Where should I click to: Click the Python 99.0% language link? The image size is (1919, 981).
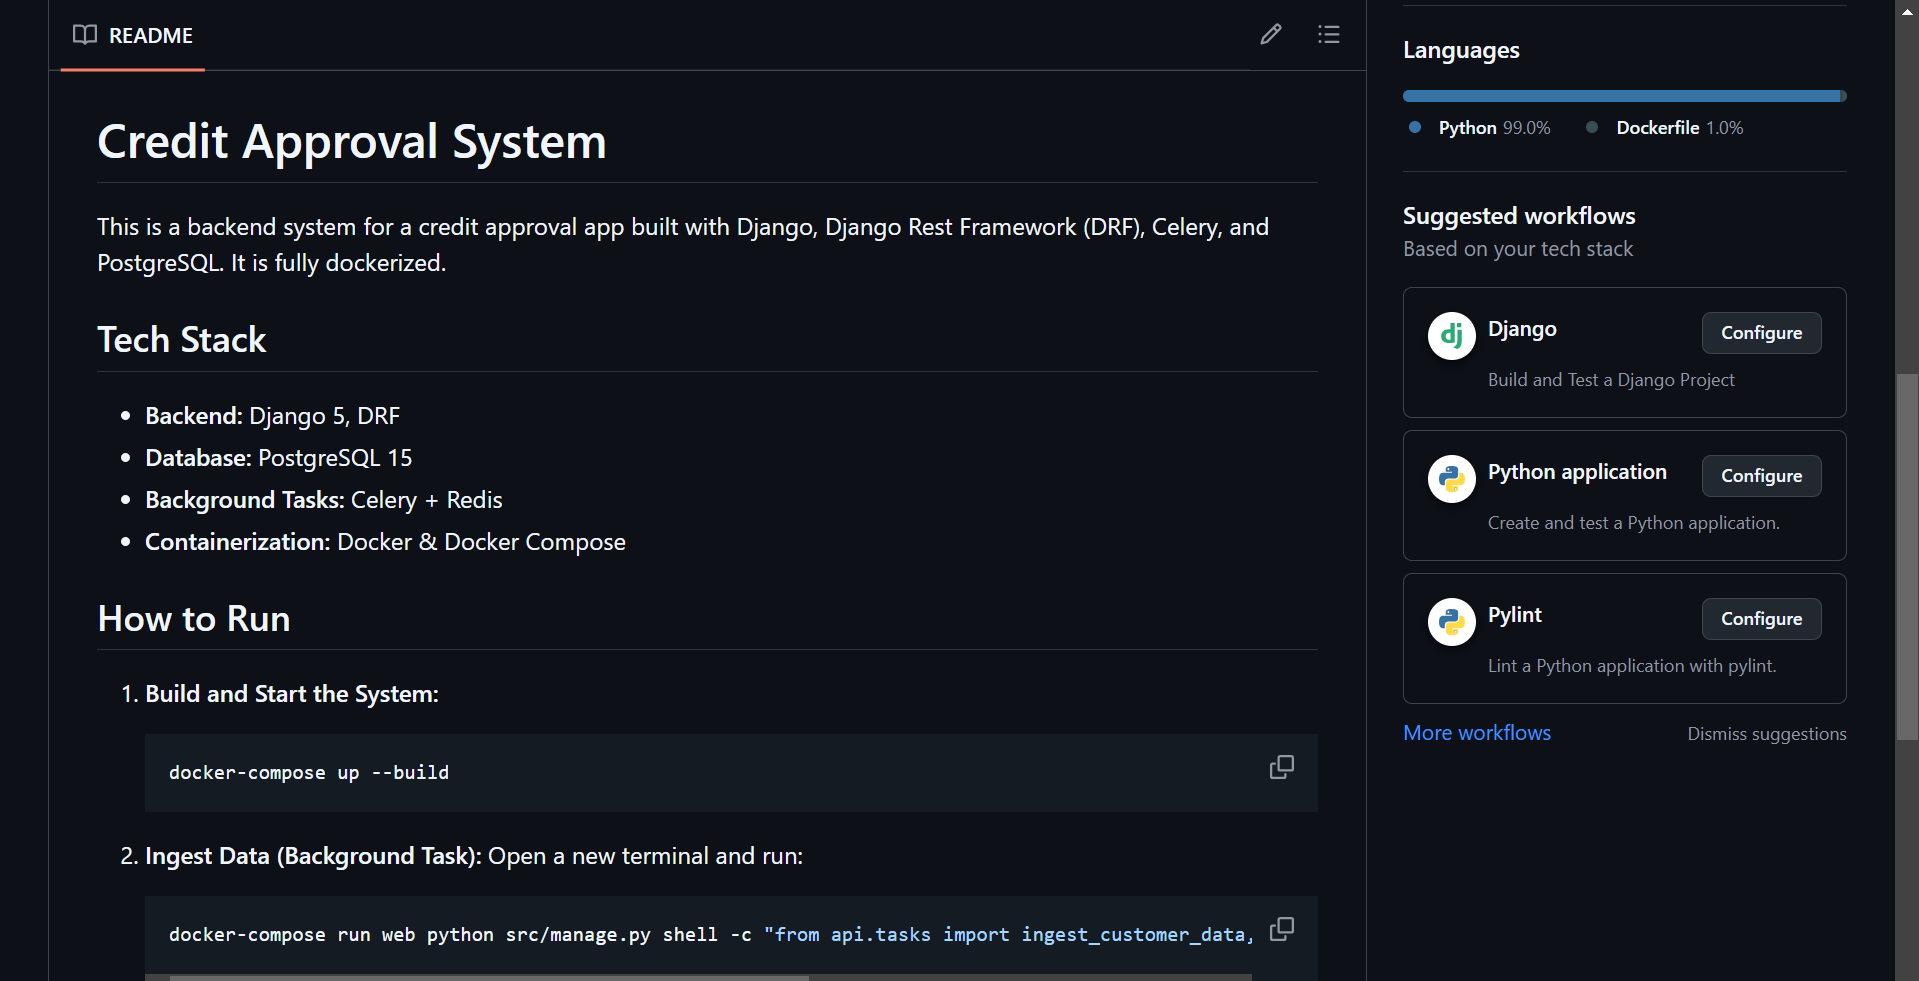click(x=1493, y=128)
